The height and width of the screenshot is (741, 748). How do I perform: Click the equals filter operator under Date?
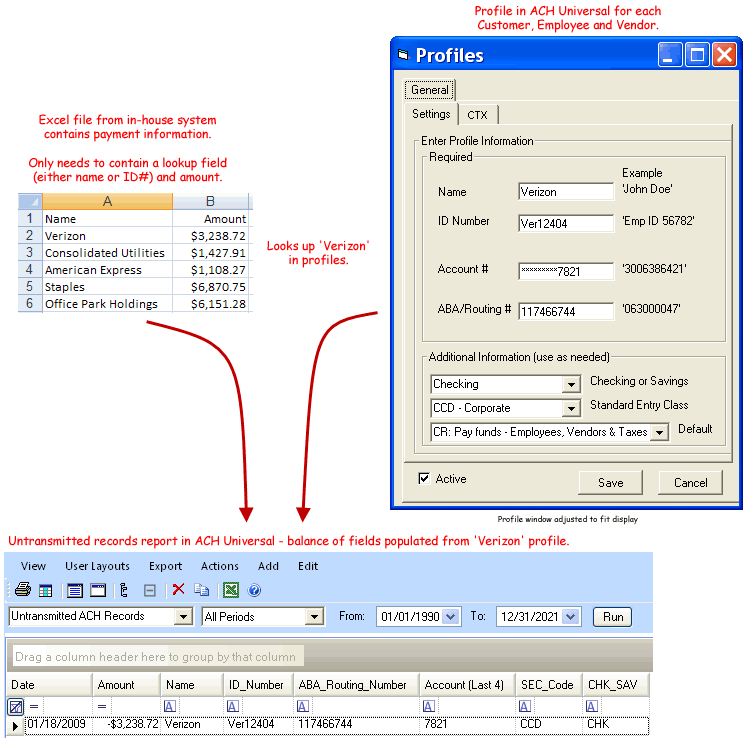coord(34,706)
